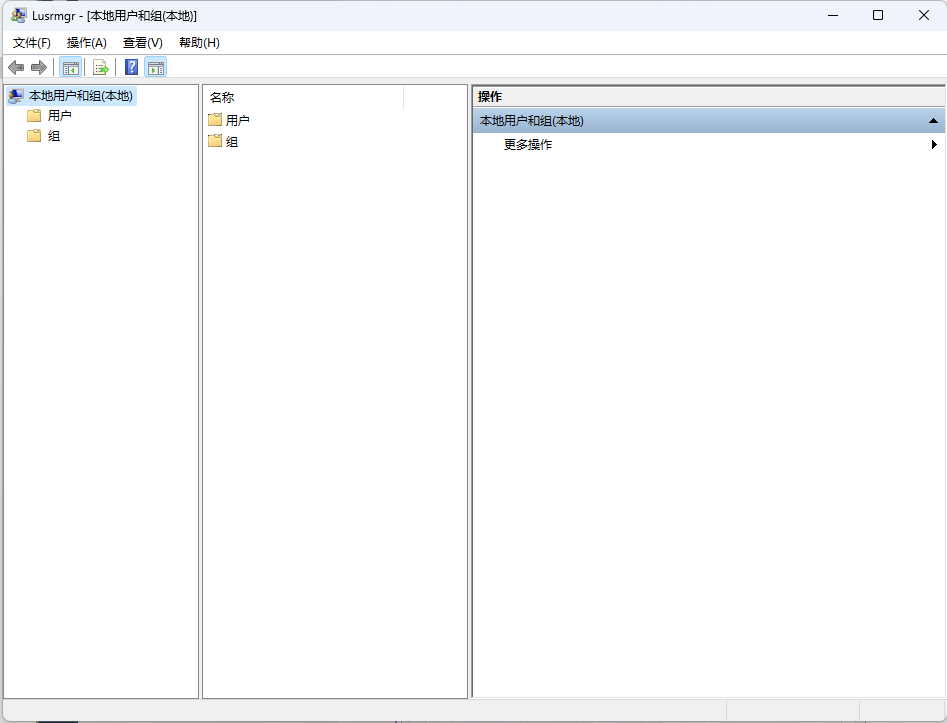Click the 用户 folder icon in the tree
The width and height of the screenshot is (947, 723).
click(x=34, y=115)
